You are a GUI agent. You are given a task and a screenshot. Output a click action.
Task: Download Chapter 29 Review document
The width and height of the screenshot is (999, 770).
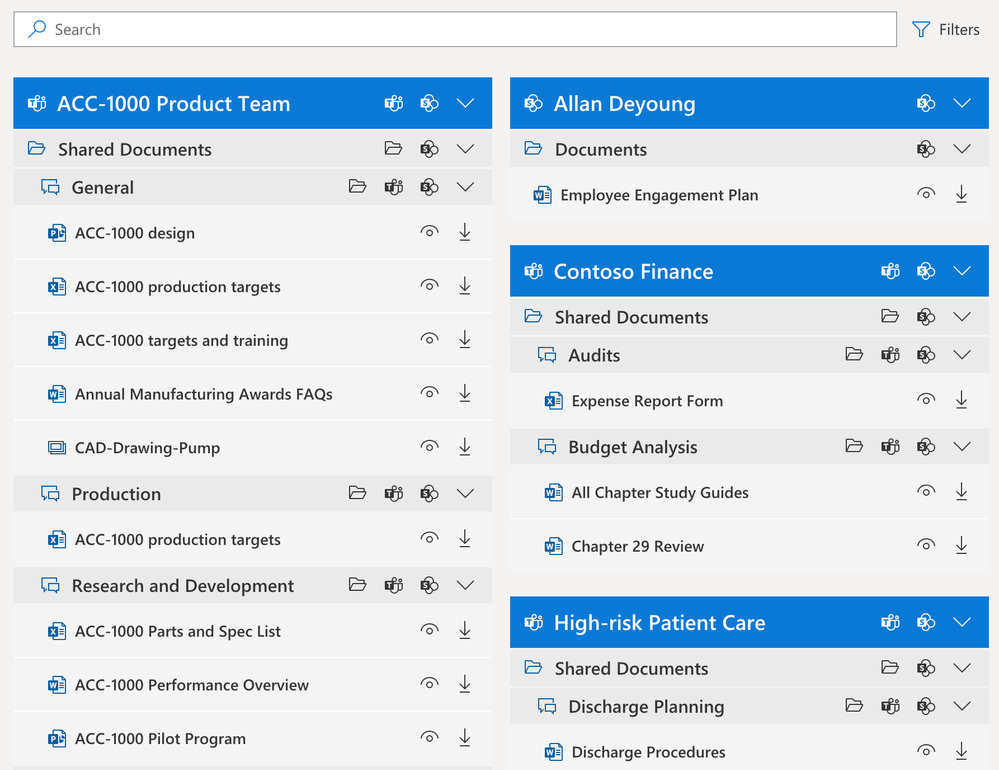click(x=961, y=546)
